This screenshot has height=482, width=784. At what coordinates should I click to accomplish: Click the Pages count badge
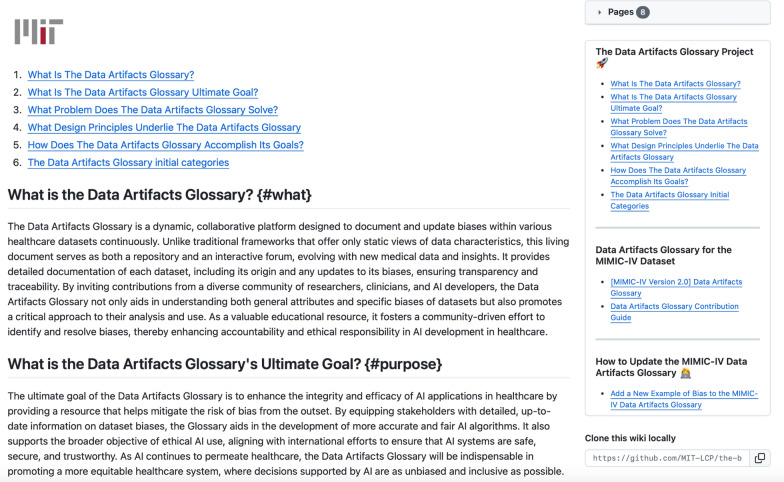click(642, 12)
